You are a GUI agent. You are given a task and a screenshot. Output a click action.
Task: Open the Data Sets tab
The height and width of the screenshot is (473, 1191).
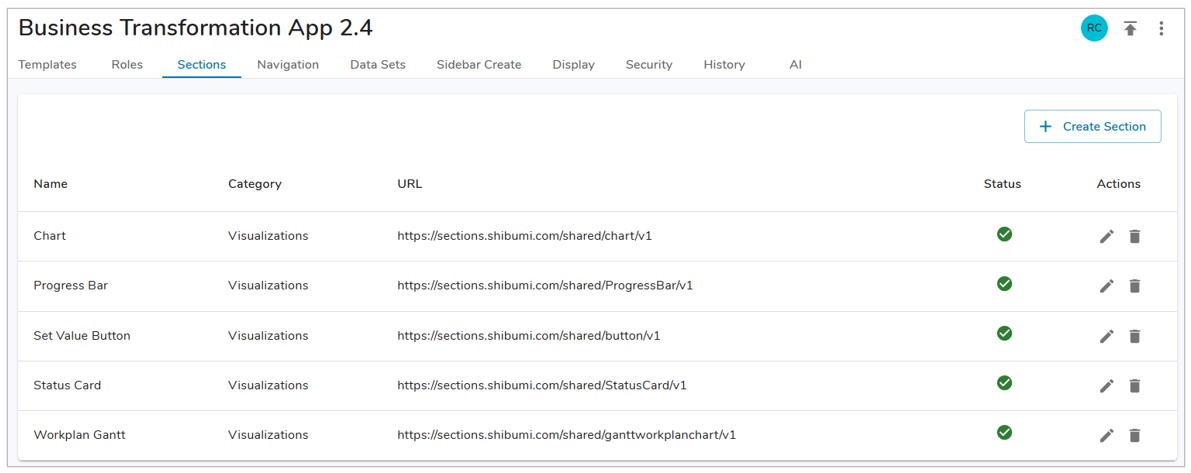coord(377,65)
